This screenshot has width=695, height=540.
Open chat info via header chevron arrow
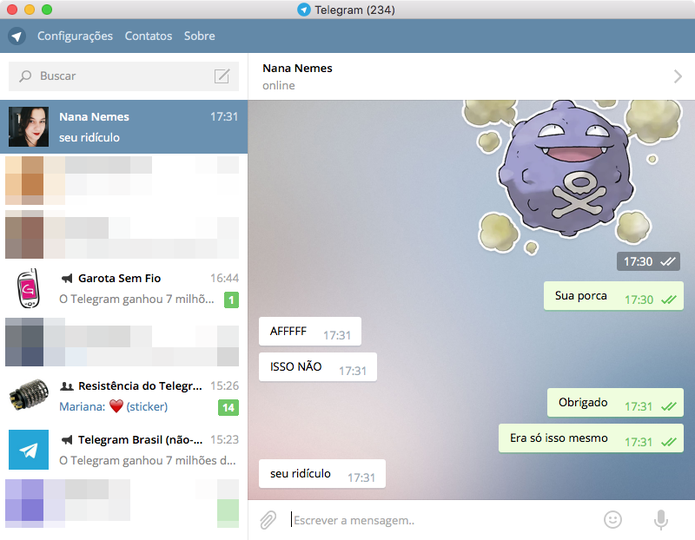tap(678, 77)
